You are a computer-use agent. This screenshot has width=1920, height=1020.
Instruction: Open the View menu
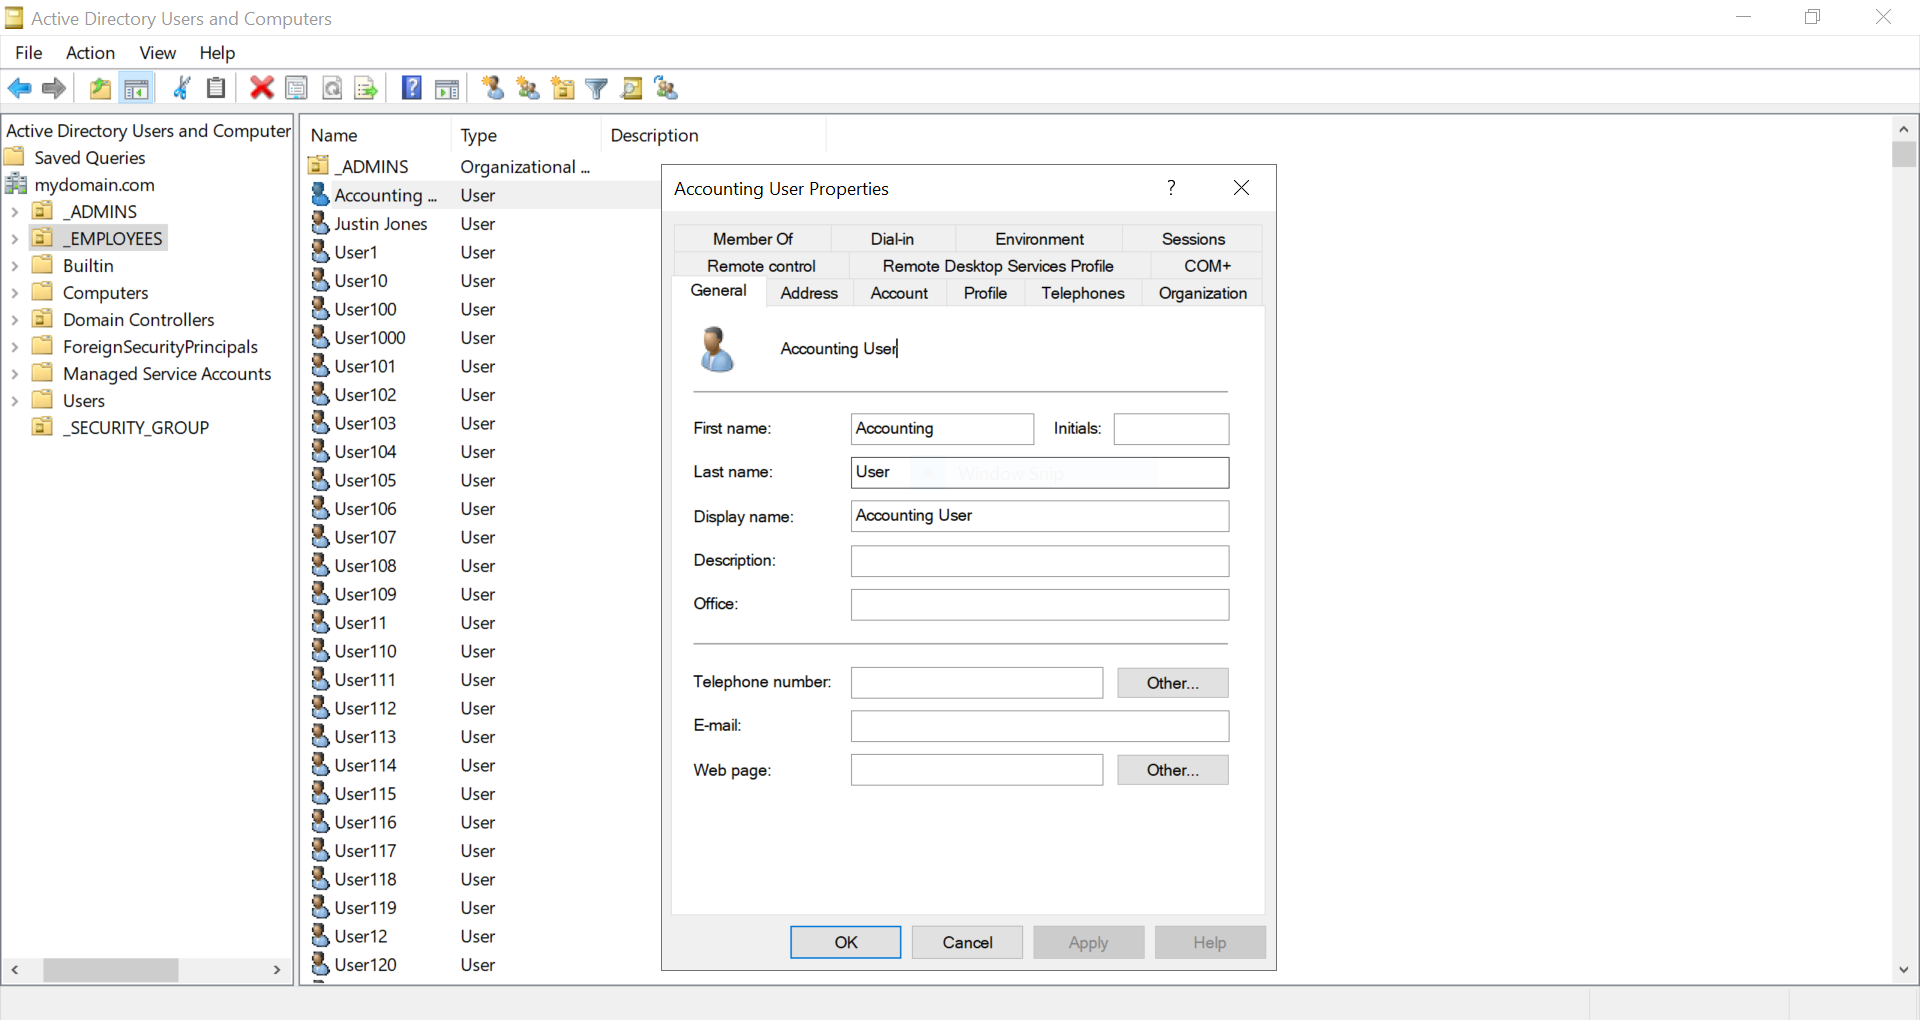tap(157, 53)
